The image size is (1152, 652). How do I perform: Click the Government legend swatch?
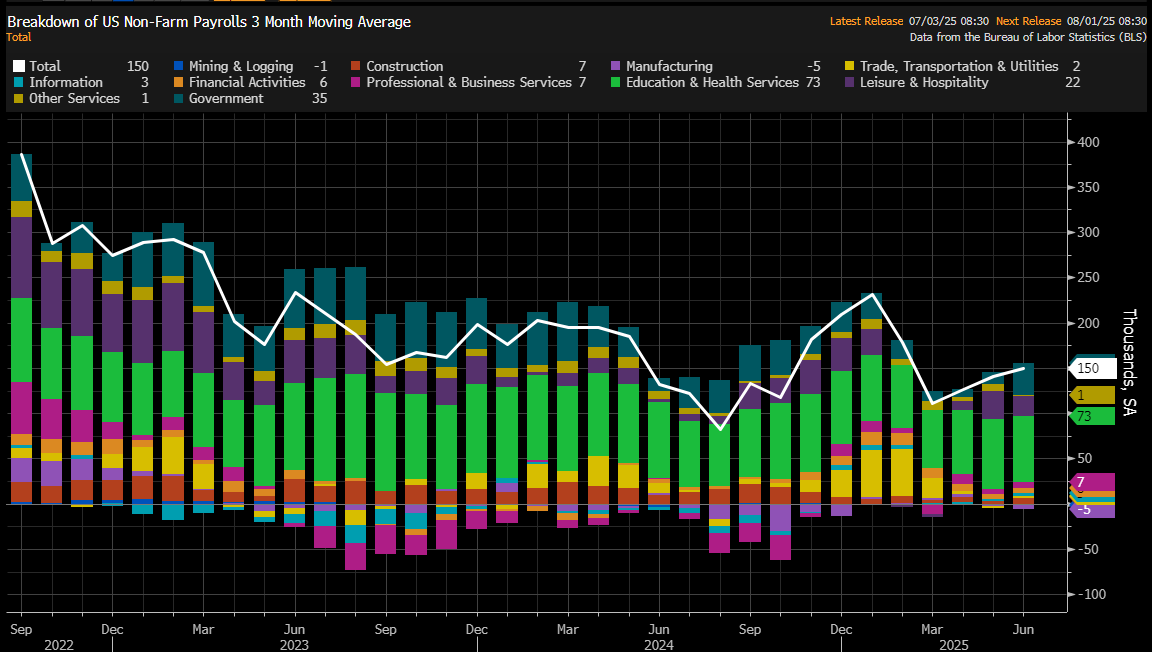coord(178,99)
